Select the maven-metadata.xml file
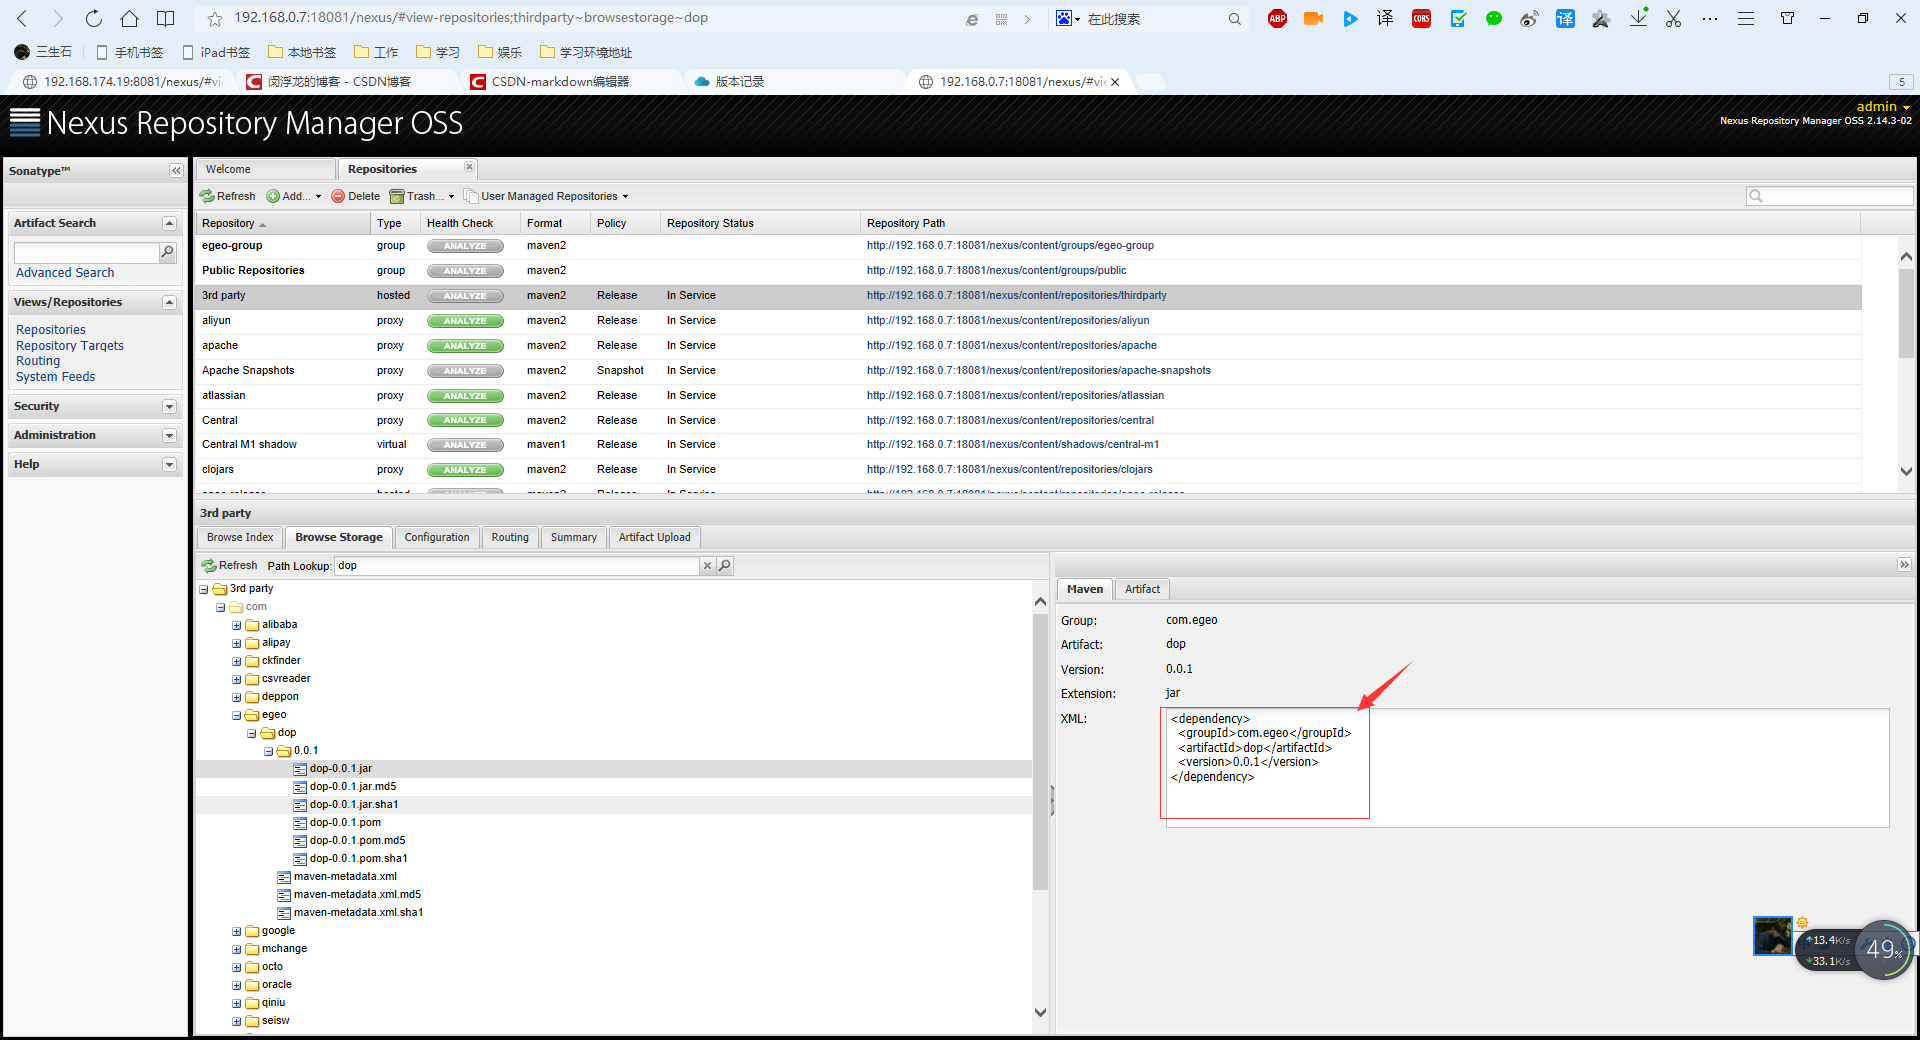 click(x=345, y=877)
